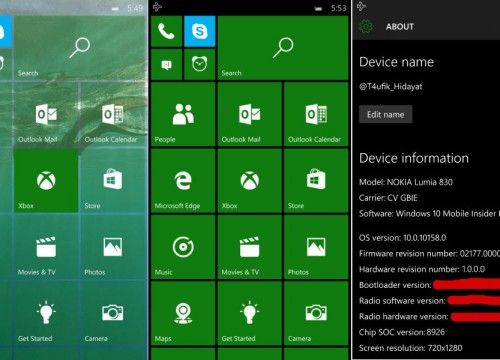Tap the status bar icon above the settings gear

pyautogui.click(x=361, y=6)
